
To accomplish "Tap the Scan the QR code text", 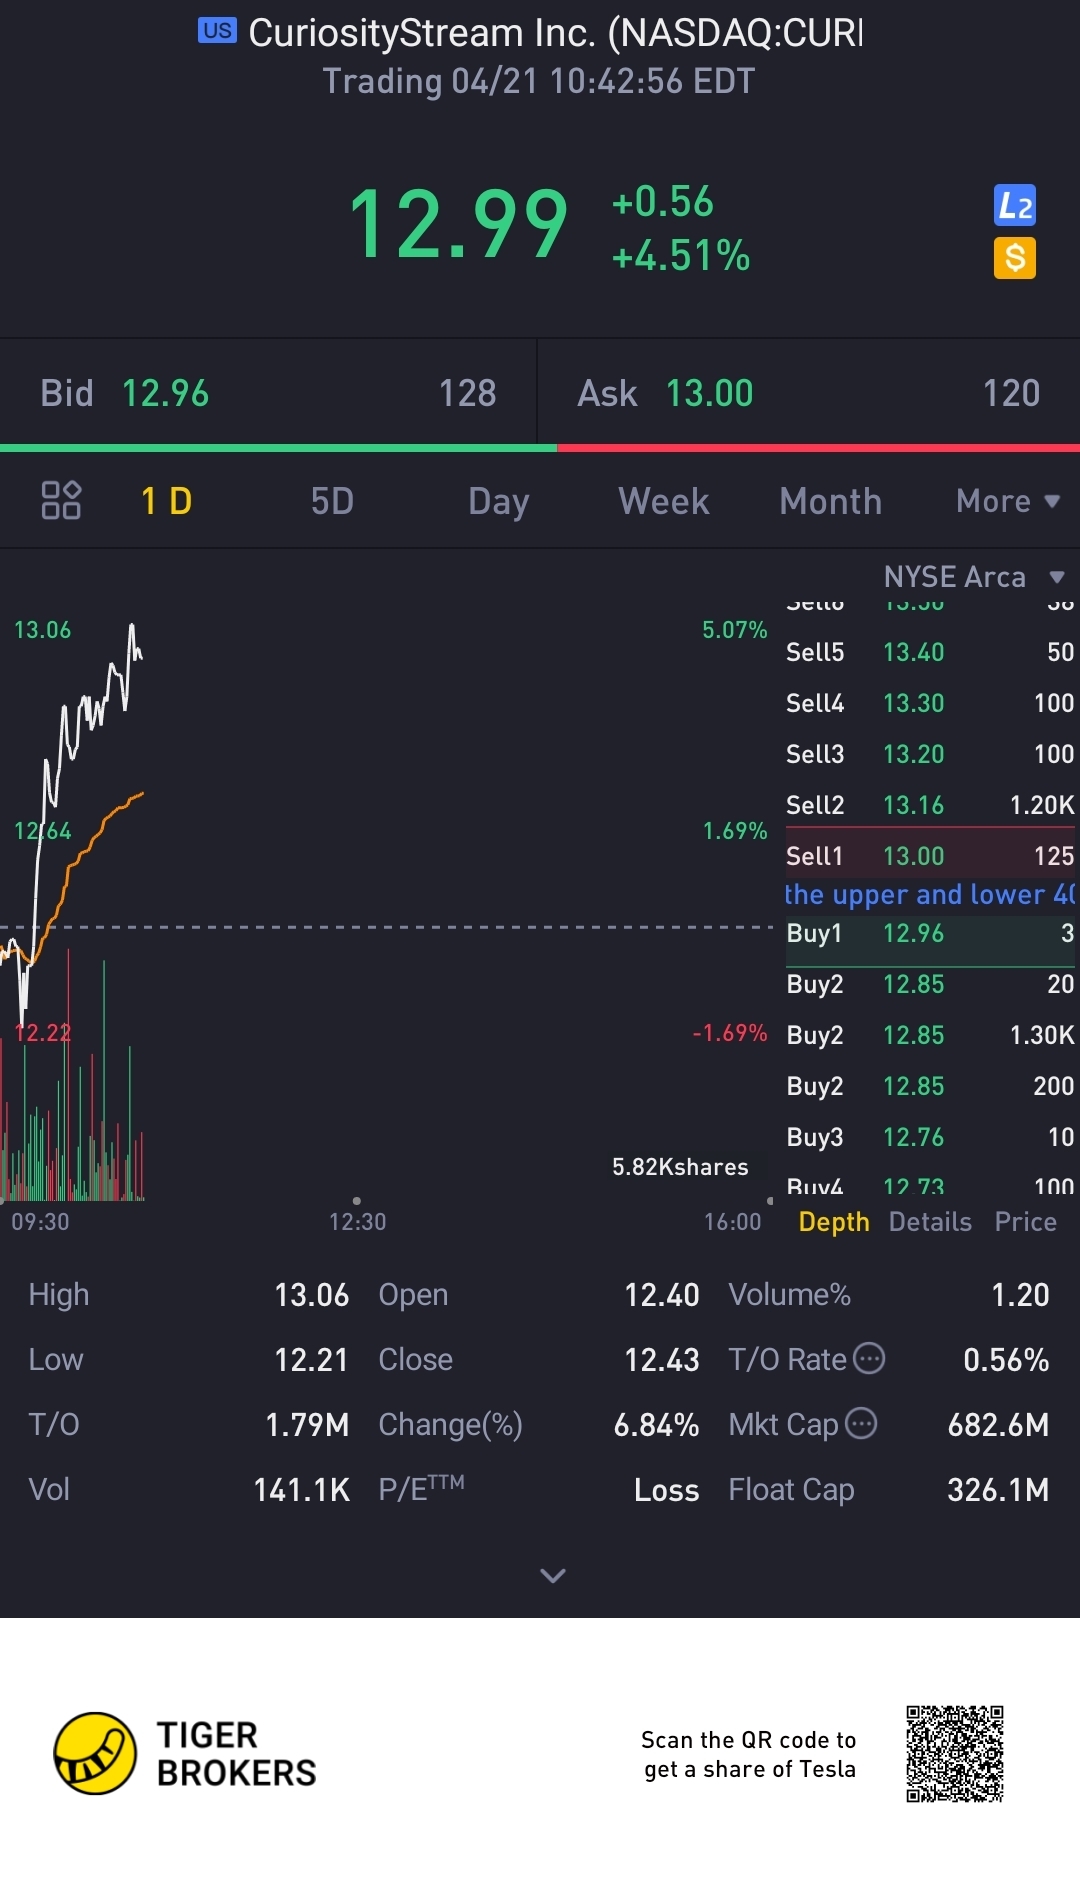I will point(749,1754).
